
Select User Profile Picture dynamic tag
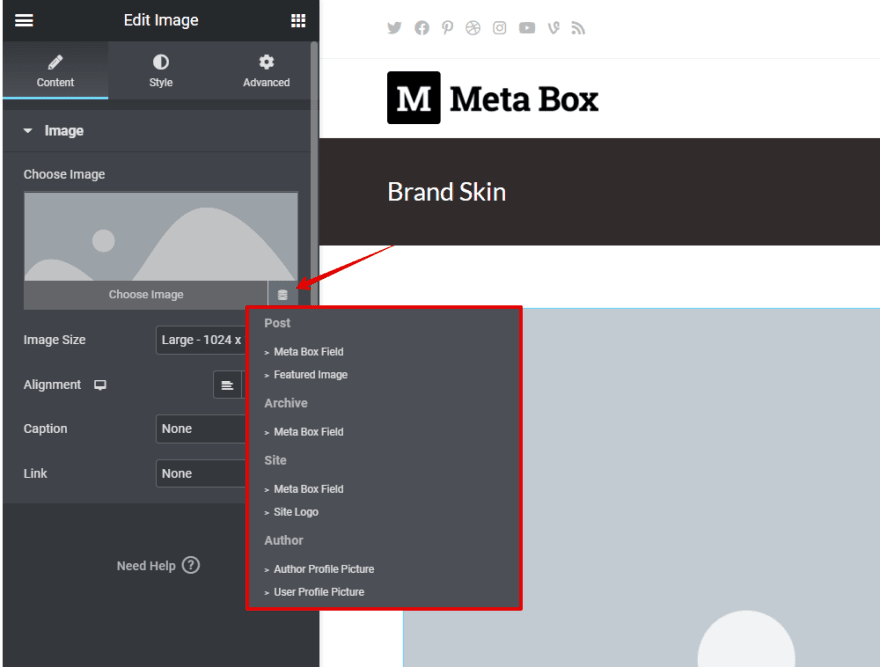[x=319, y=592]
